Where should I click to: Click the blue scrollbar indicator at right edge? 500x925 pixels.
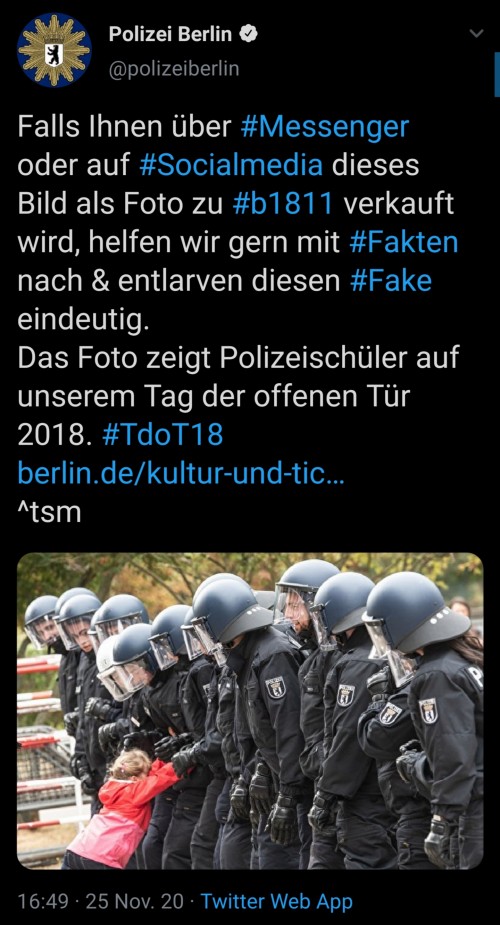[497, 75]
